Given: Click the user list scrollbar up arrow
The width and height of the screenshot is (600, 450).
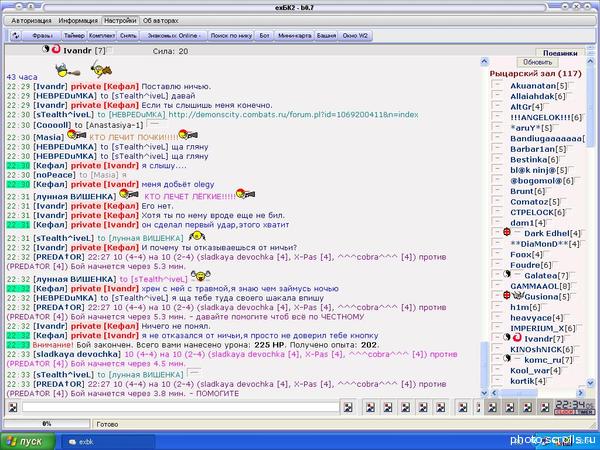Looking at the screenshot, I should pos(590,61).
